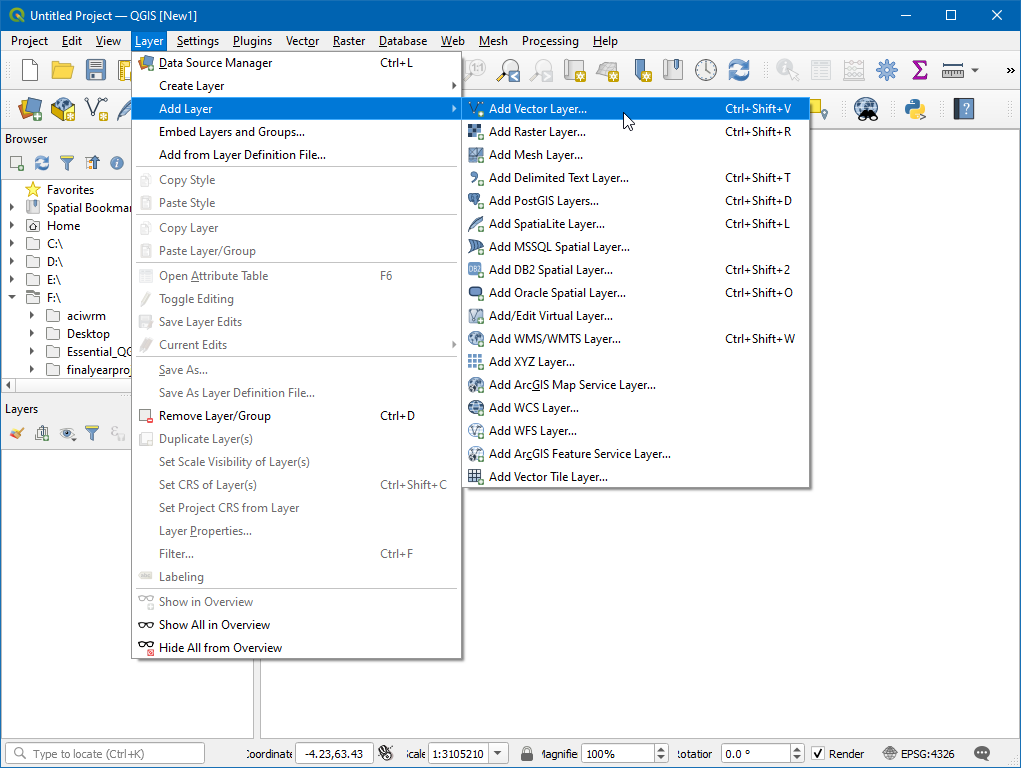Click the Save Project floppy icon

(96, 70)
